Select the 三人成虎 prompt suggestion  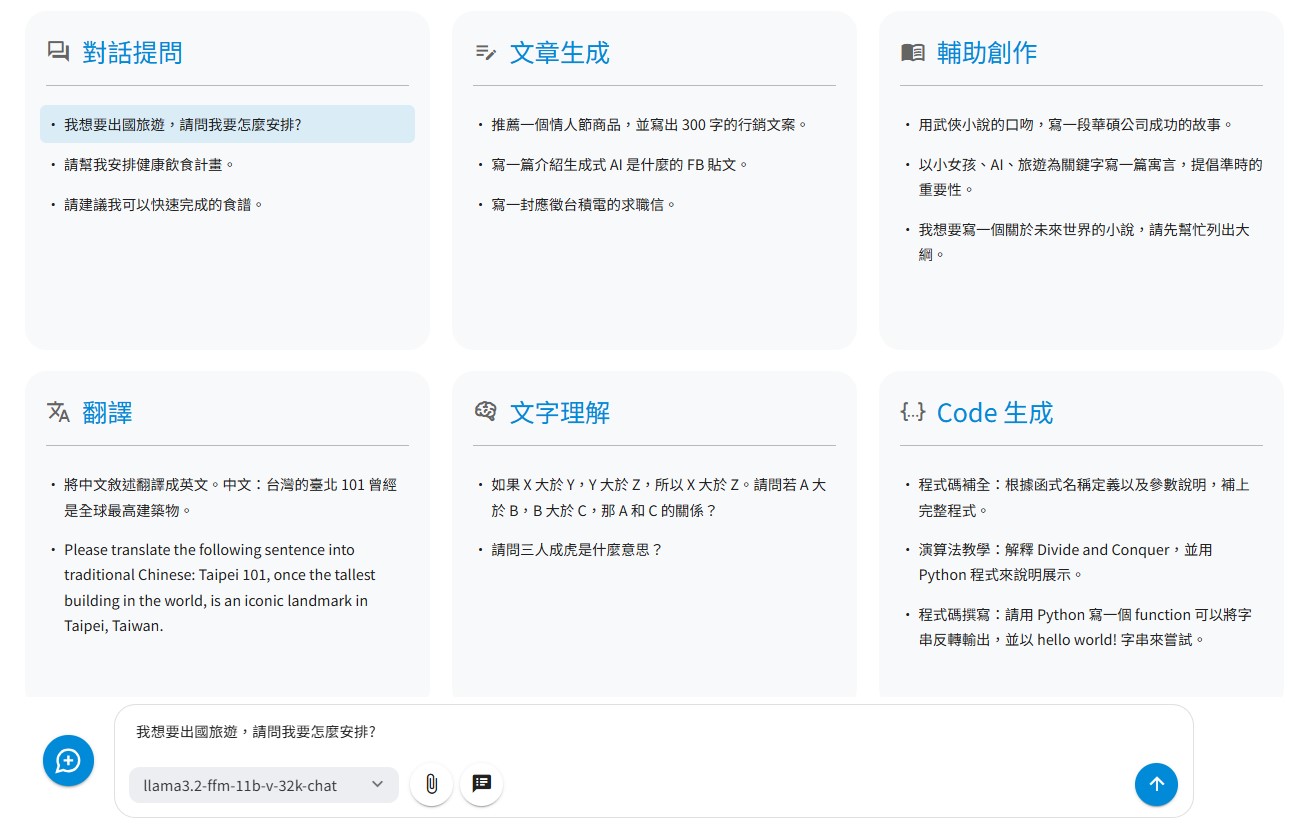(575, 549)
